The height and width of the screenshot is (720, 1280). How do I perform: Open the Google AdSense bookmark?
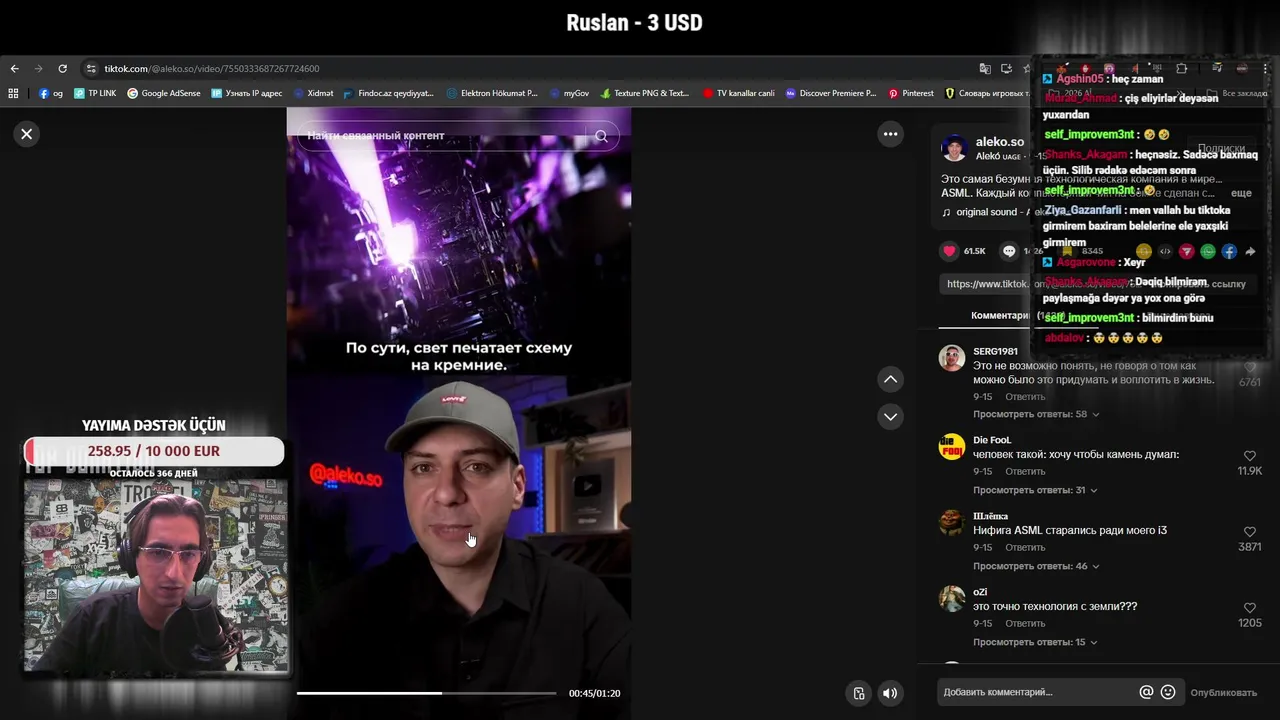pos(164,93)
